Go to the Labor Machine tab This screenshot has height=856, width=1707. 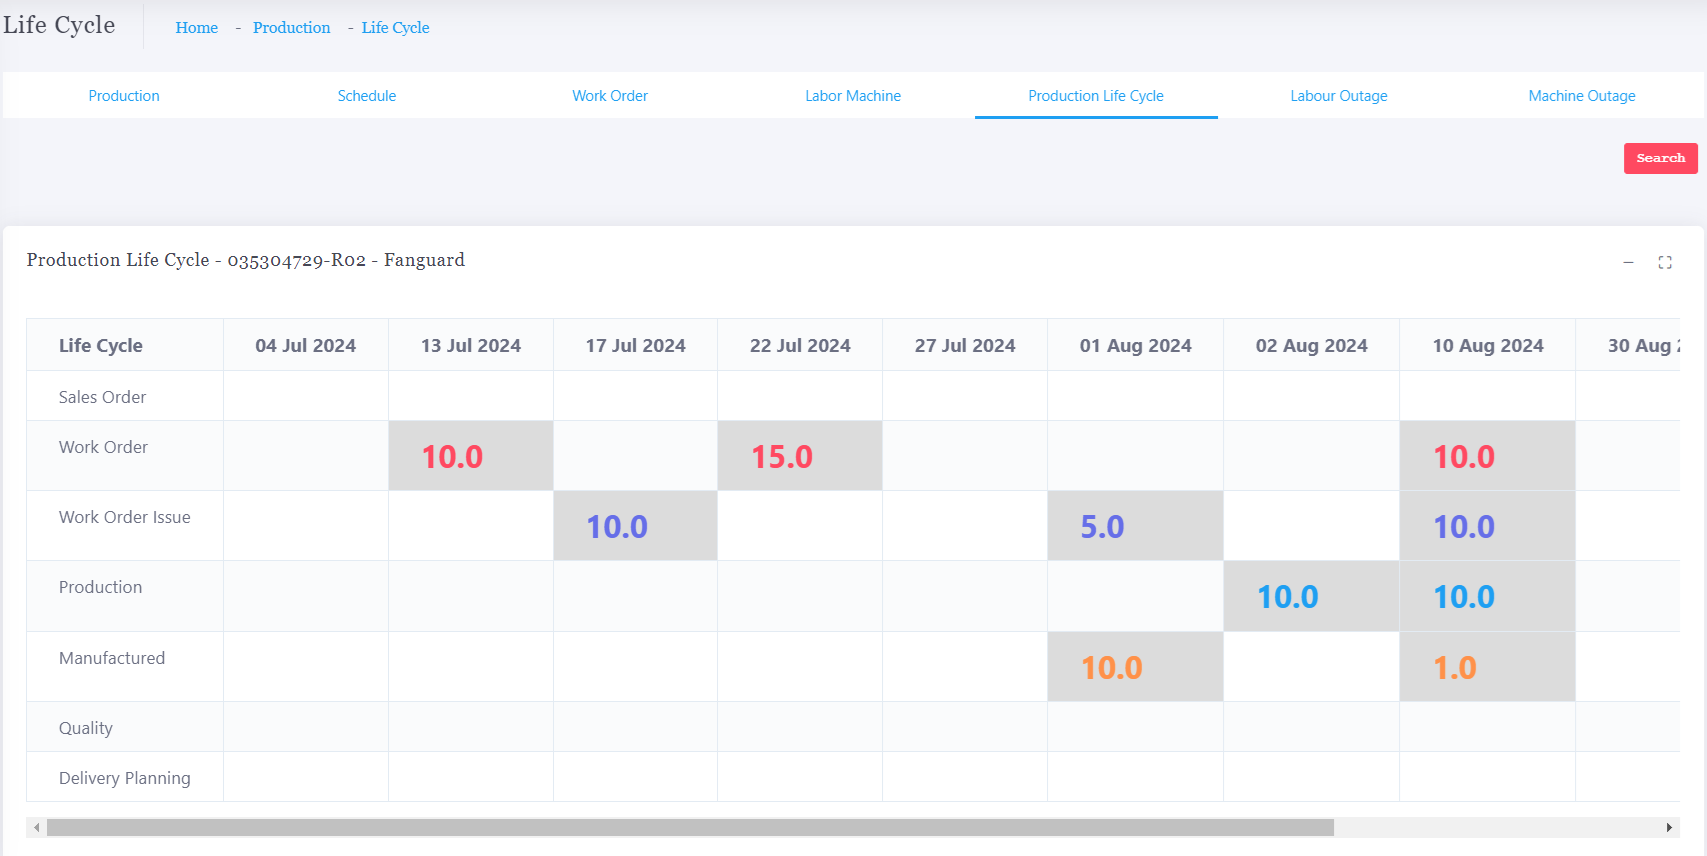(x=853, y=96)
